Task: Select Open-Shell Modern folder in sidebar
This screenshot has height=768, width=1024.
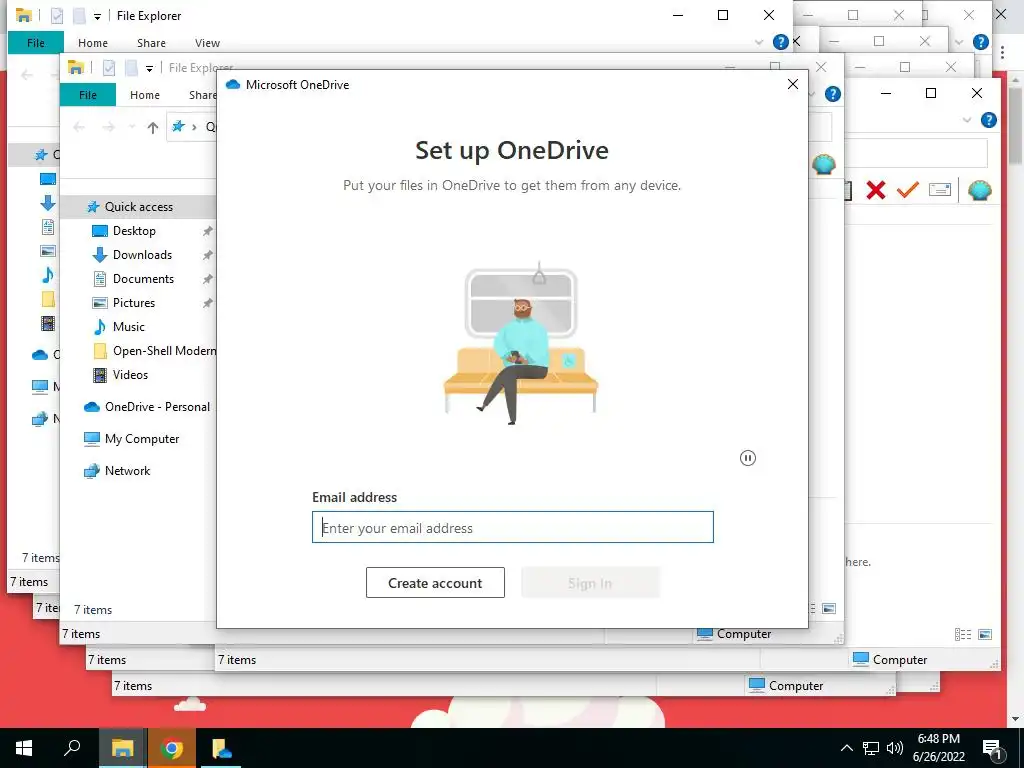Action: (x=164, y=351)
